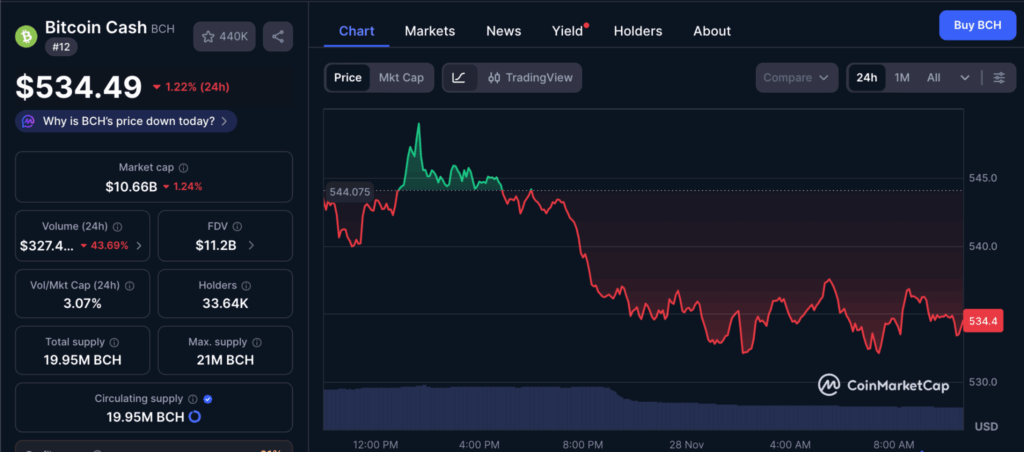1024x452 pixels.
Task: Open "Why is BCH's price down today?"
Action: [127, 121]
